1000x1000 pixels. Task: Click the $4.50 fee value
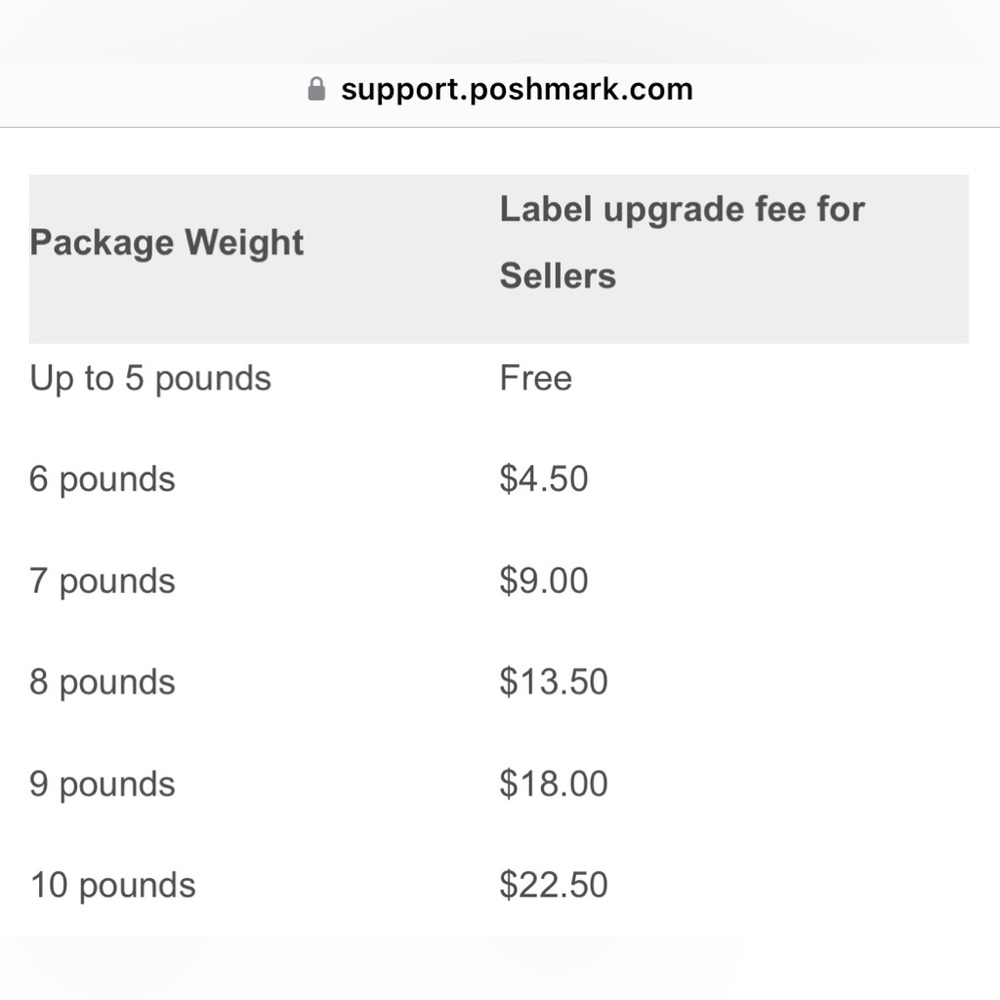(543, 478)
